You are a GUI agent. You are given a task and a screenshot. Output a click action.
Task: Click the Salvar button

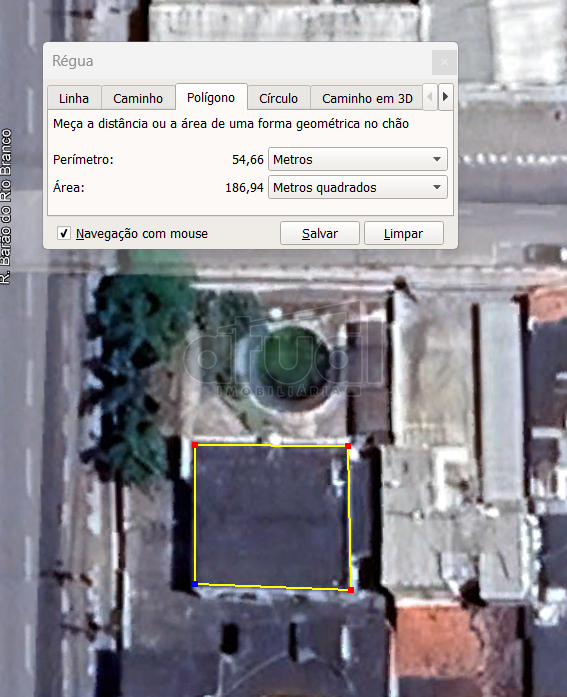(x=319, y=233)
